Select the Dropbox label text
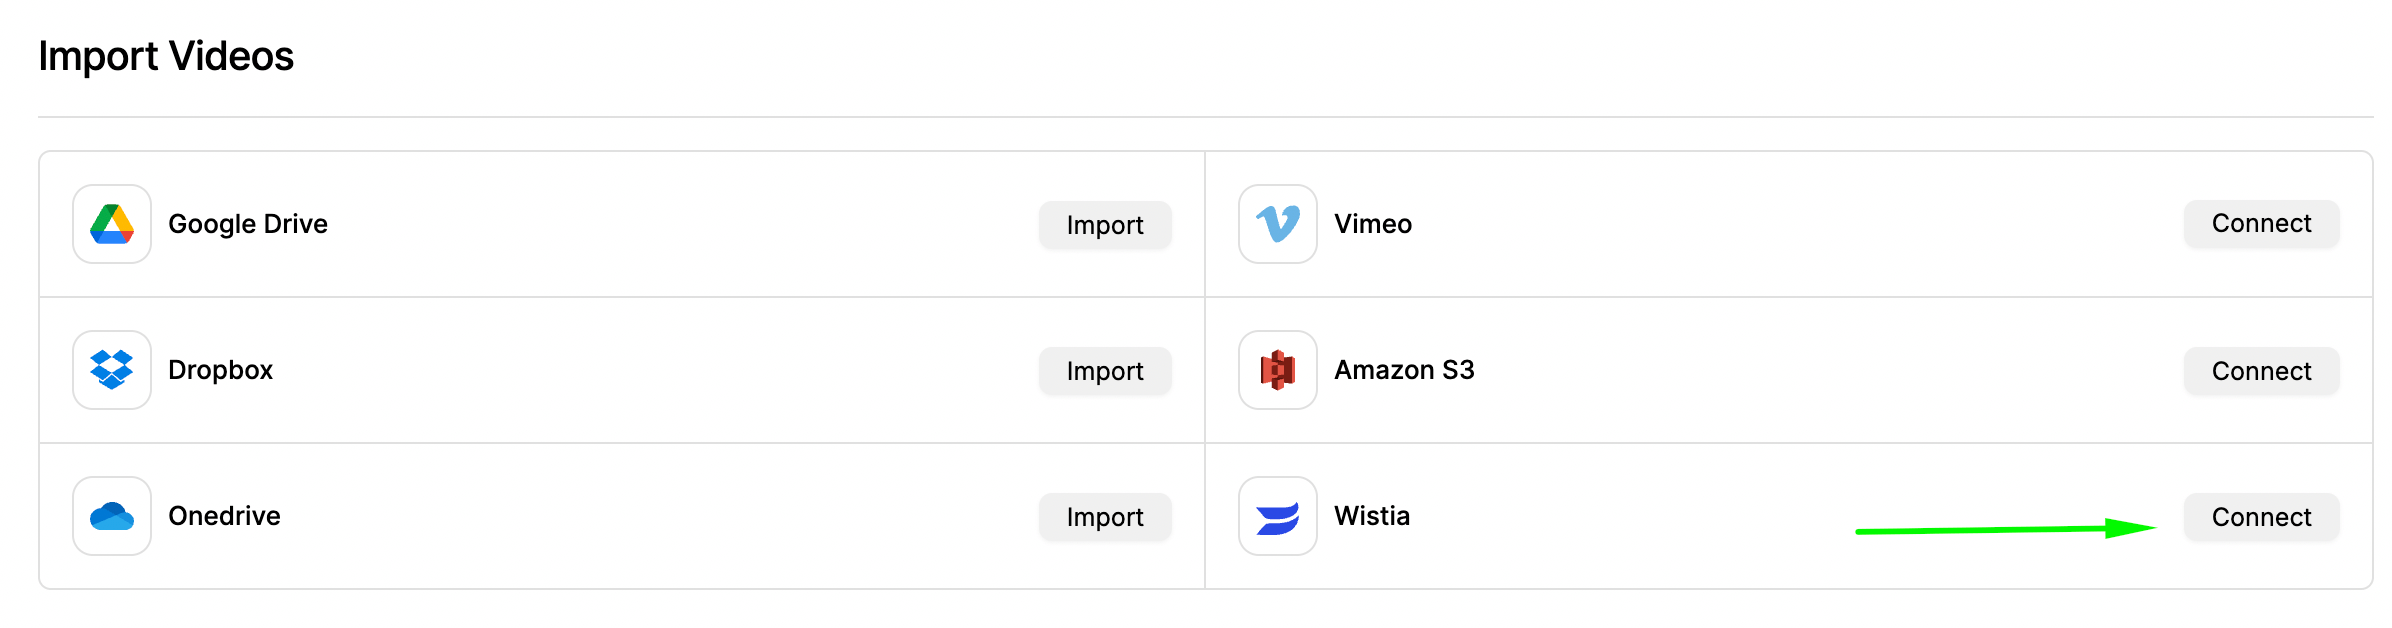The width and height of the screenshot is (2392, 628). 221,370
